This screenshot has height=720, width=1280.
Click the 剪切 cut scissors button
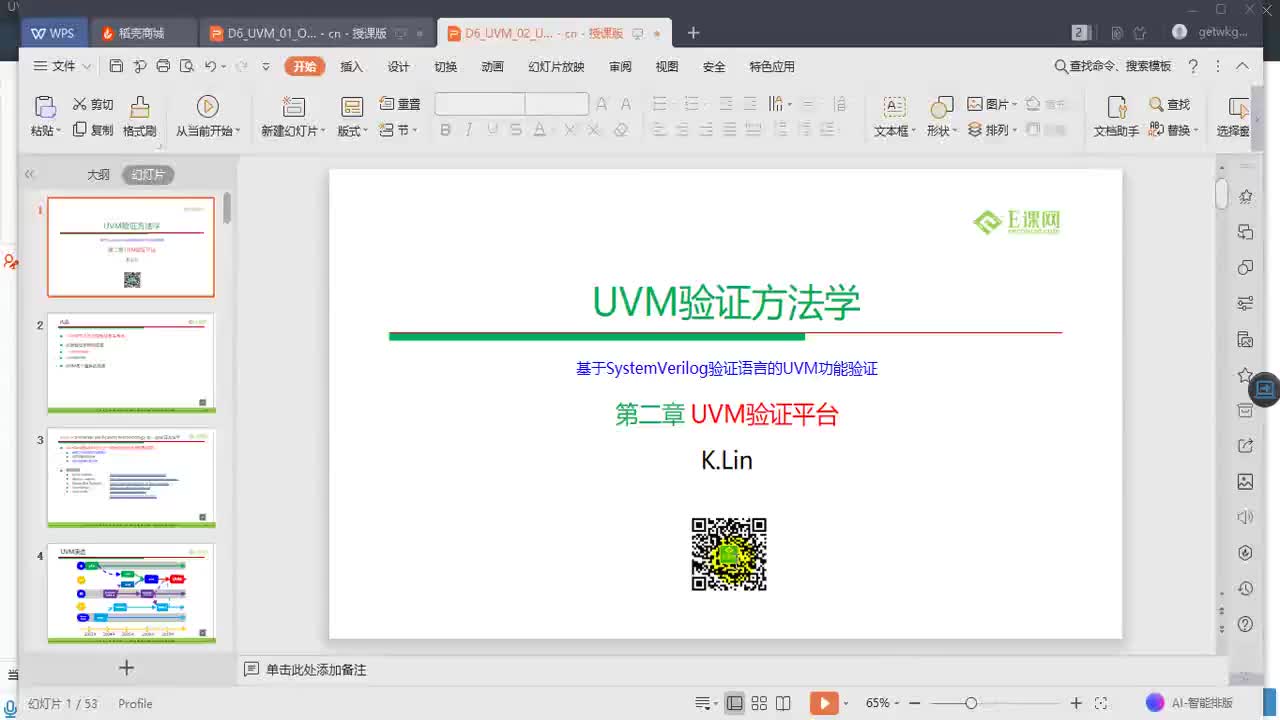coord(93,104)
